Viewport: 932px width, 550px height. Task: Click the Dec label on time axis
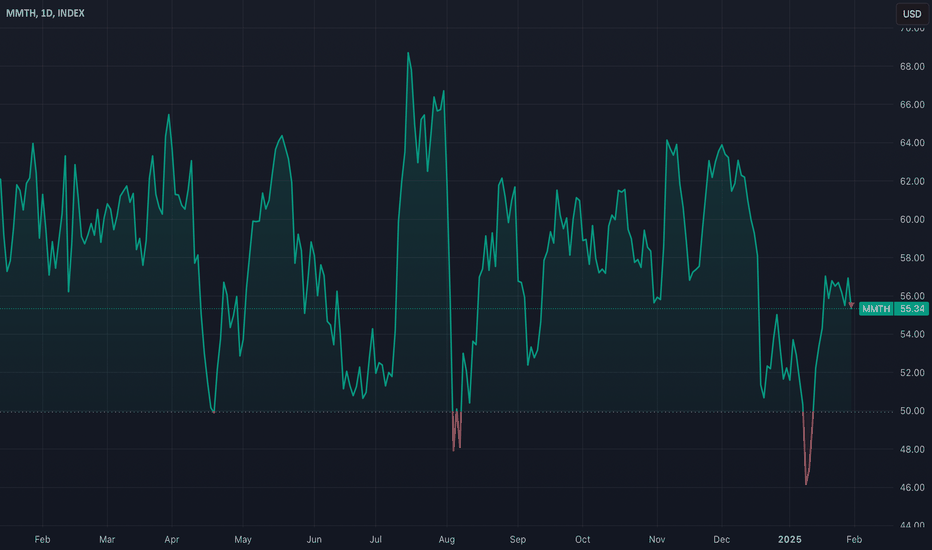pos(722,539)
